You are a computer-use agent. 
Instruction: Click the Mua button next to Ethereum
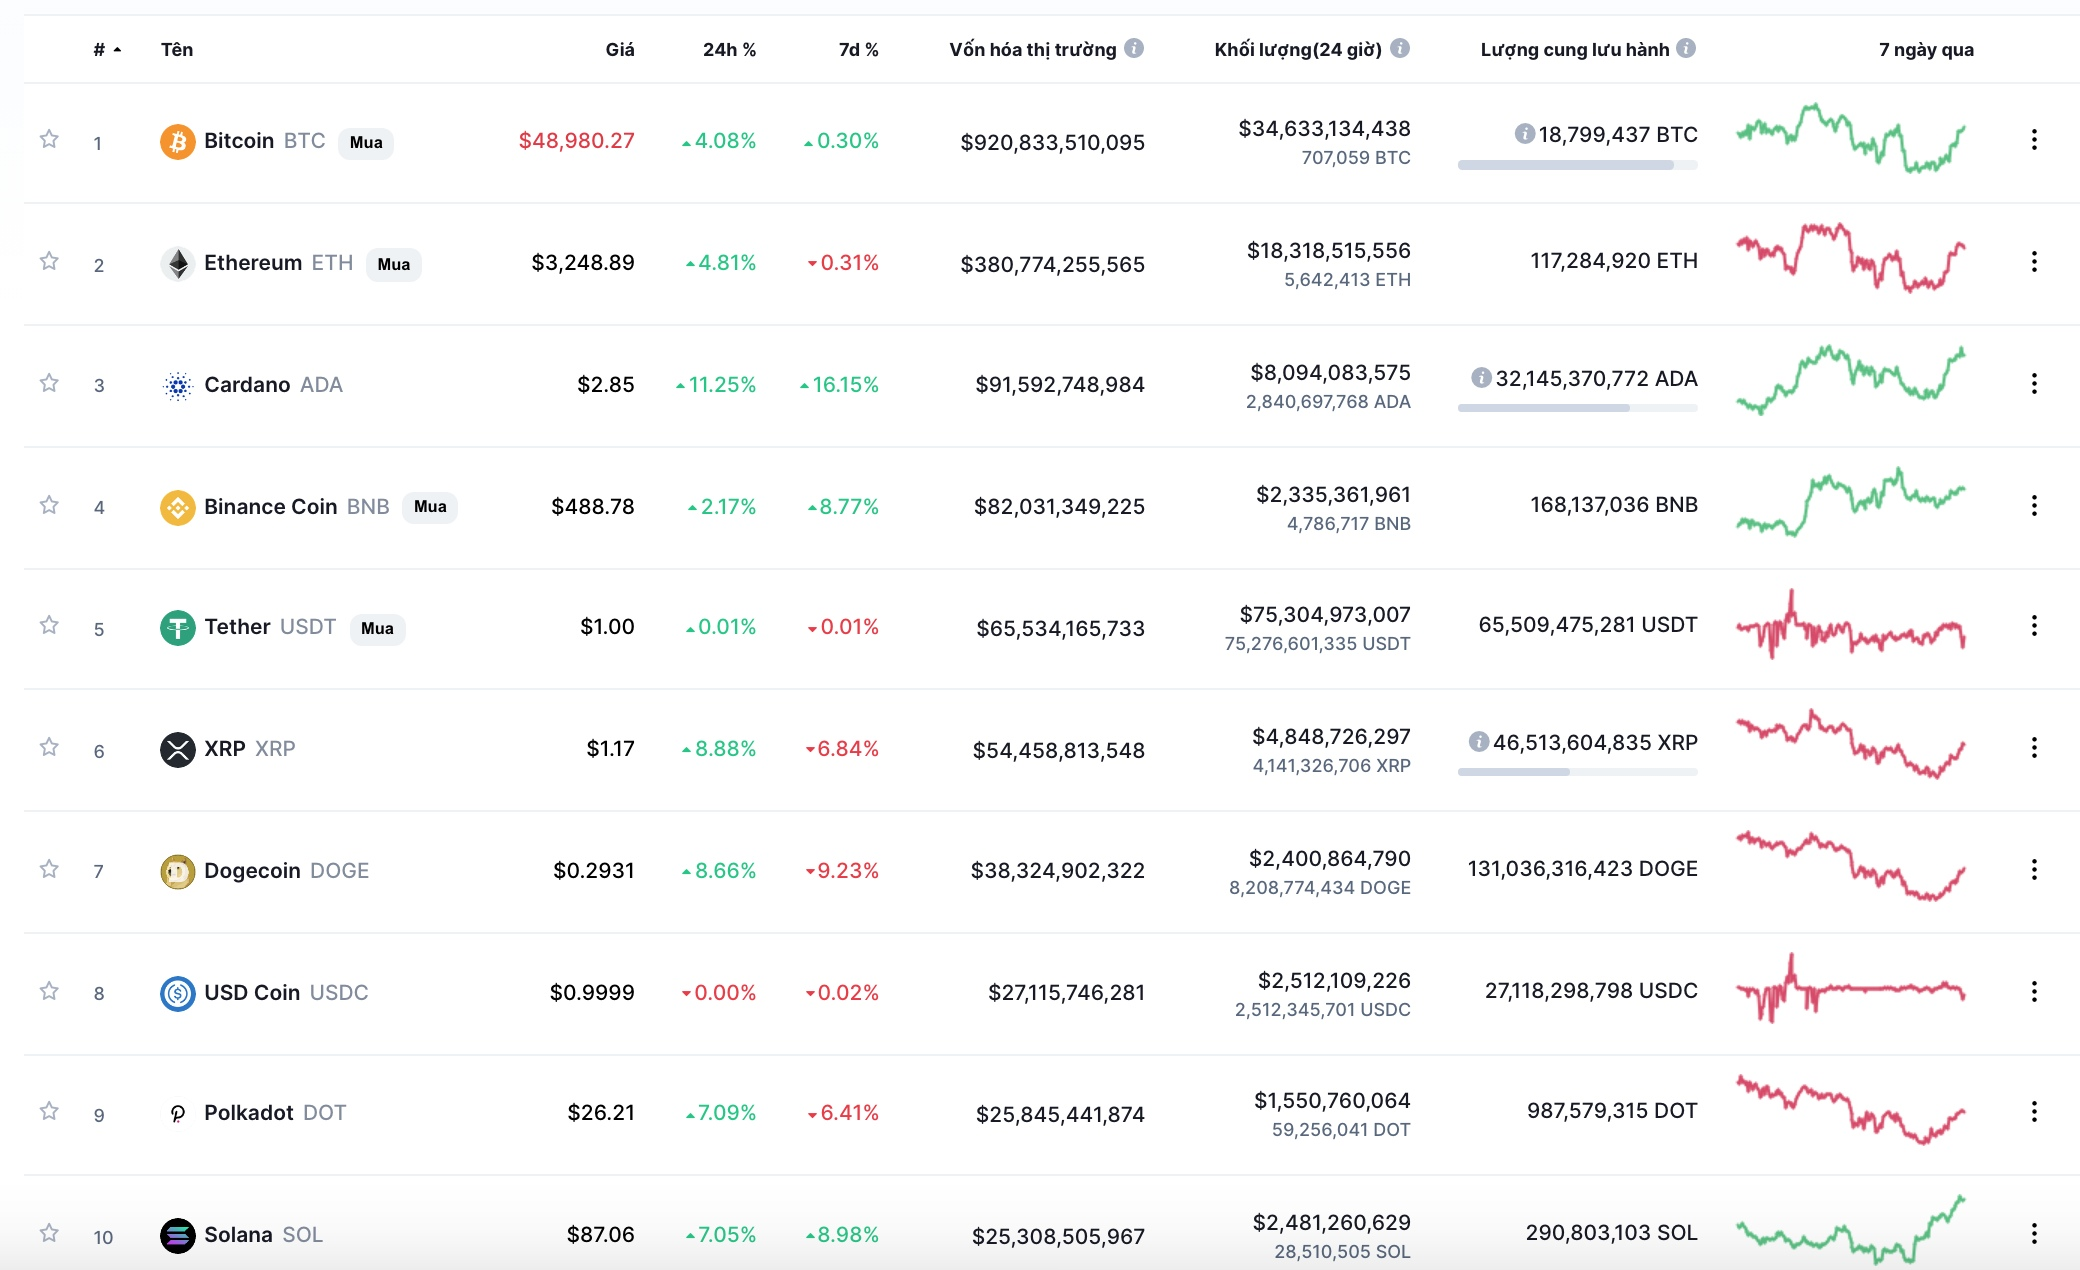(394, 264)
